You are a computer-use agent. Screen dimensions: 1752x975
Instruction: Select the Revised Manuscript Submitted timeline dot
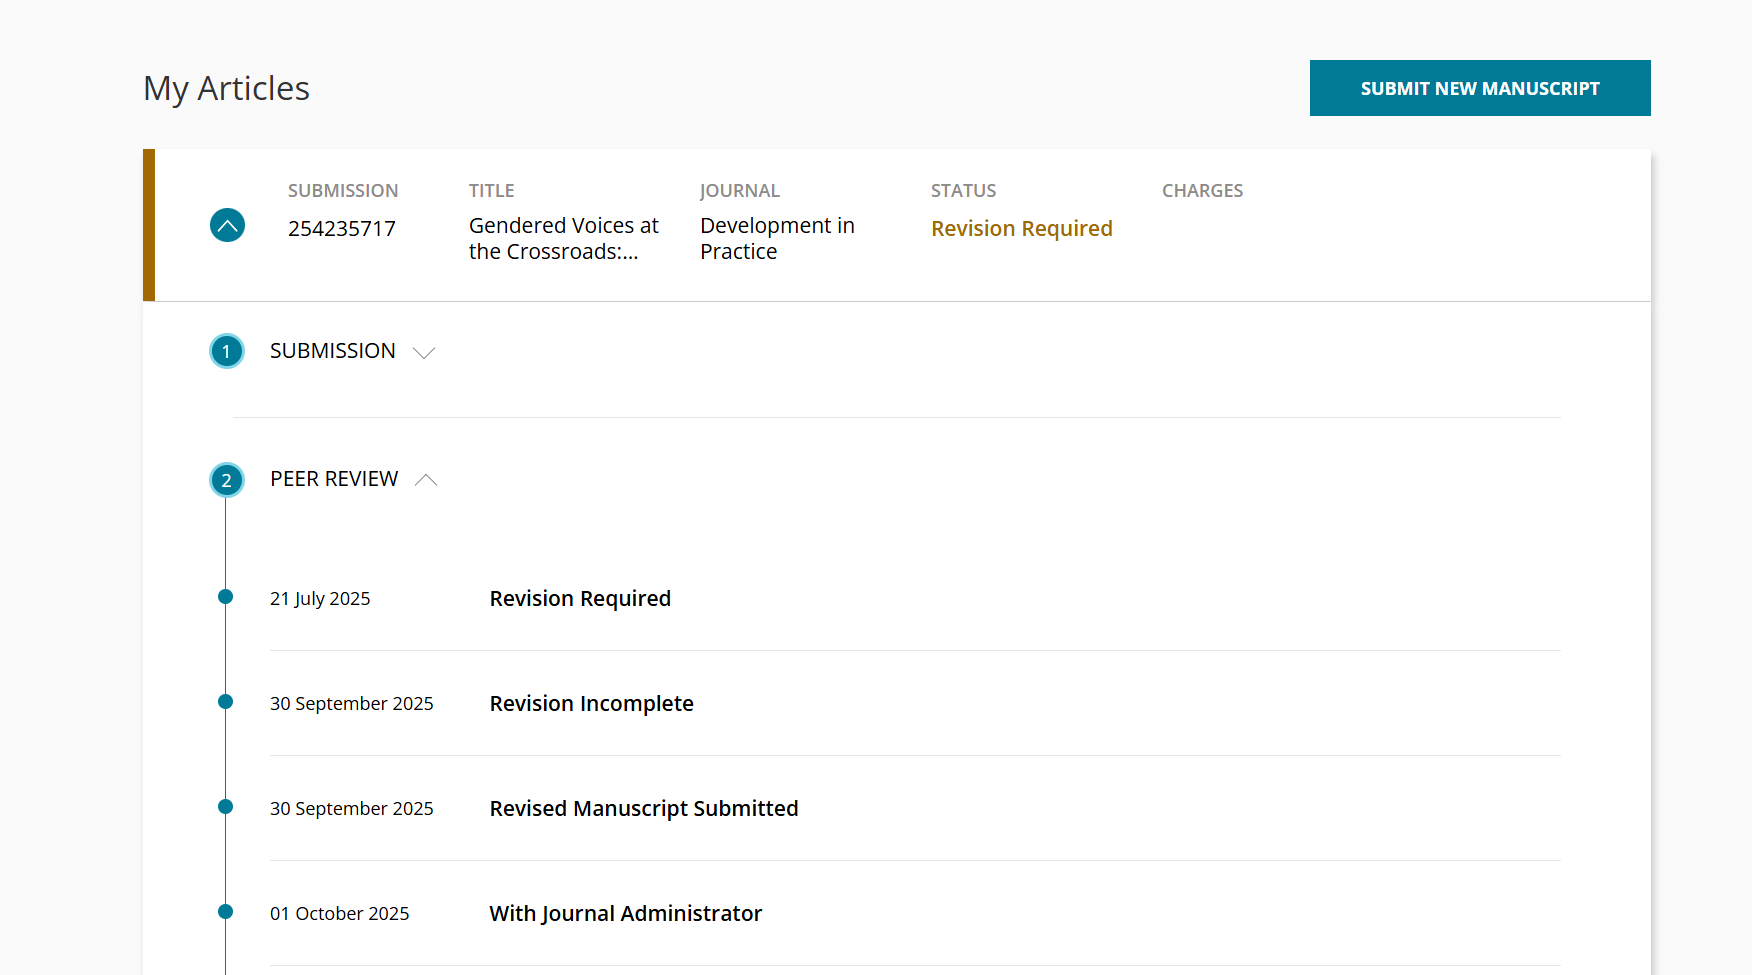point(226,807)
